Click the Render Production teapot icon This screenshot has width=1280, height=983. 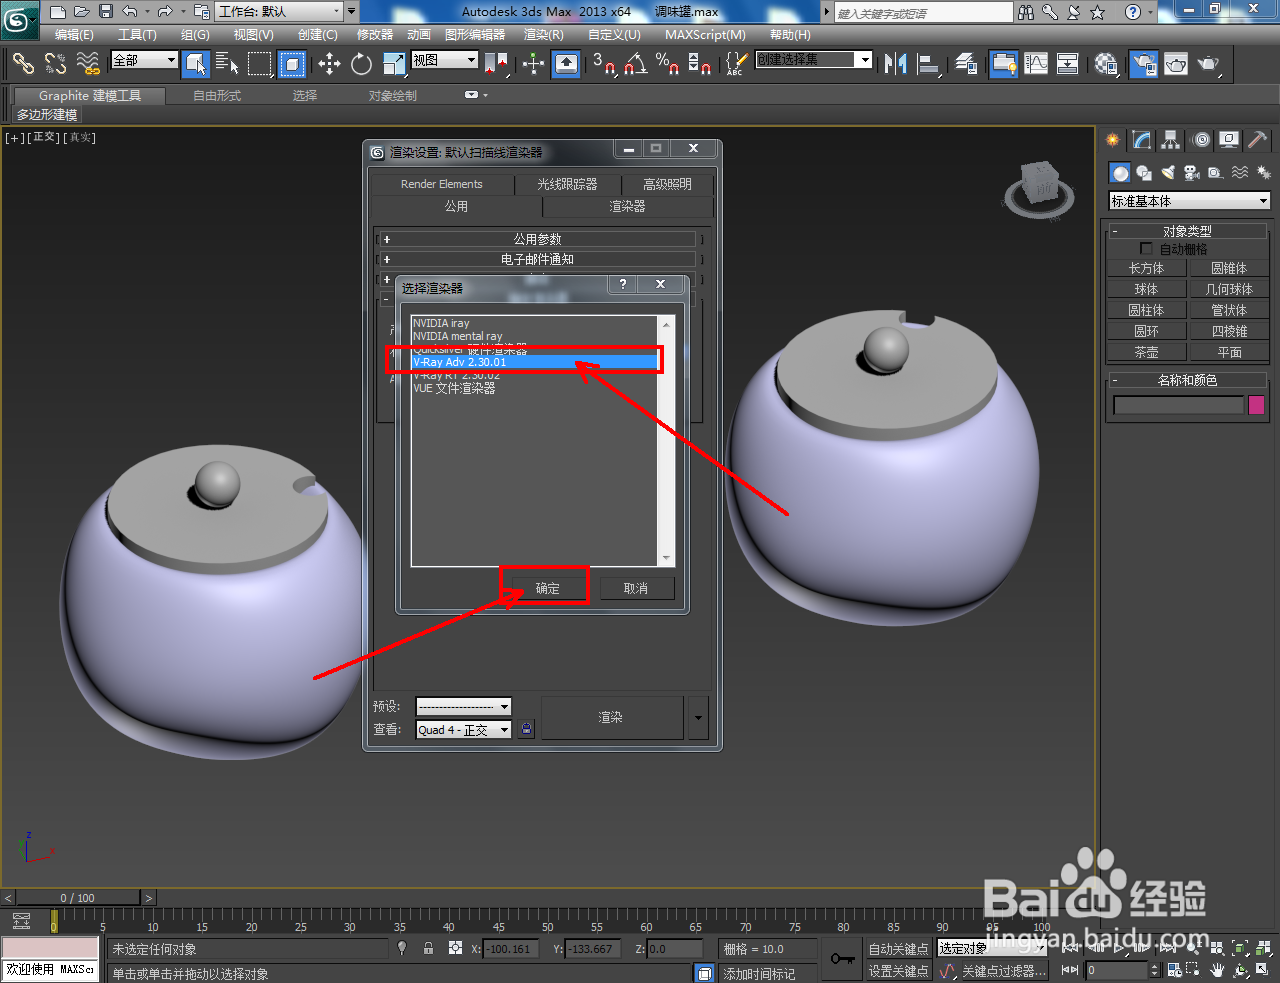pyautogui.click(x=1209, y=64)
